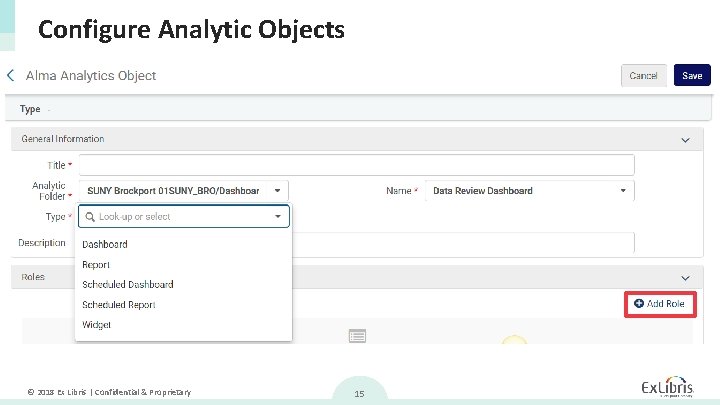Click the Cancel button
Image resolution: width=720 pixels, height=405 pixels.
click(643, 75)
